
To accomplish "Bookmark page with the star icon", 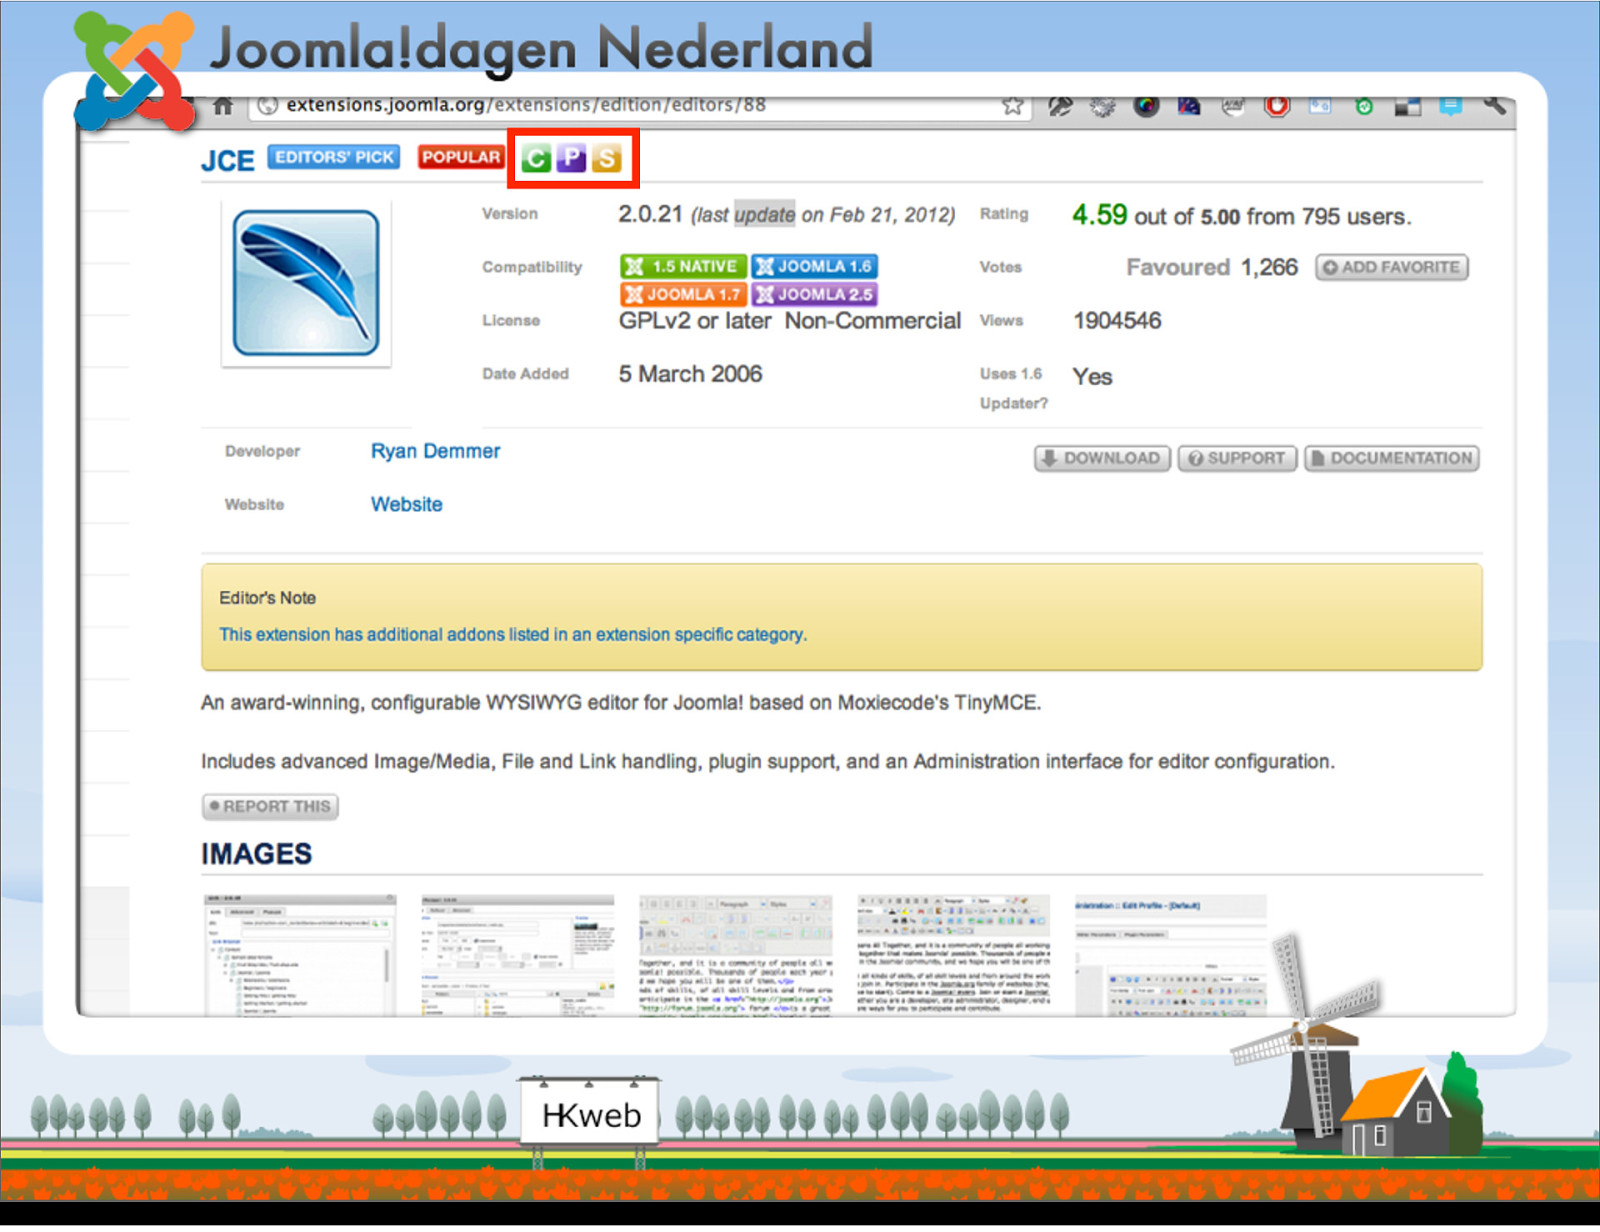I will [x=1013, y=105].
